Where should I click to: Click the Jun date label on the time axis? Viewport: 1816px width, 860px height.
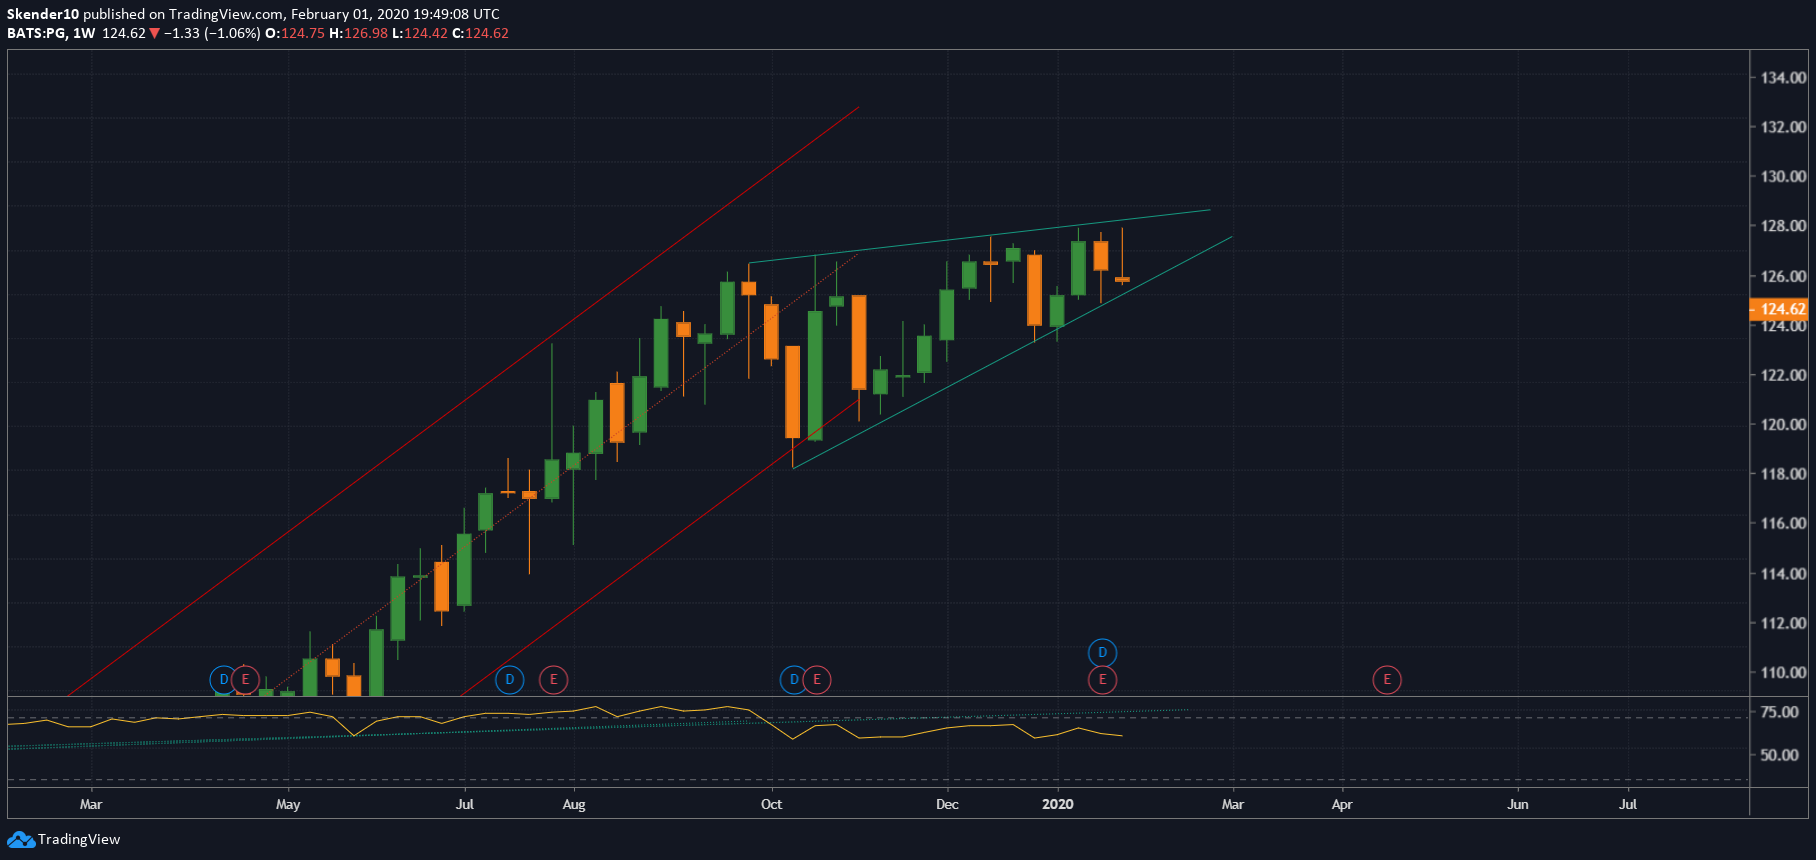(x=1518, y=804)
